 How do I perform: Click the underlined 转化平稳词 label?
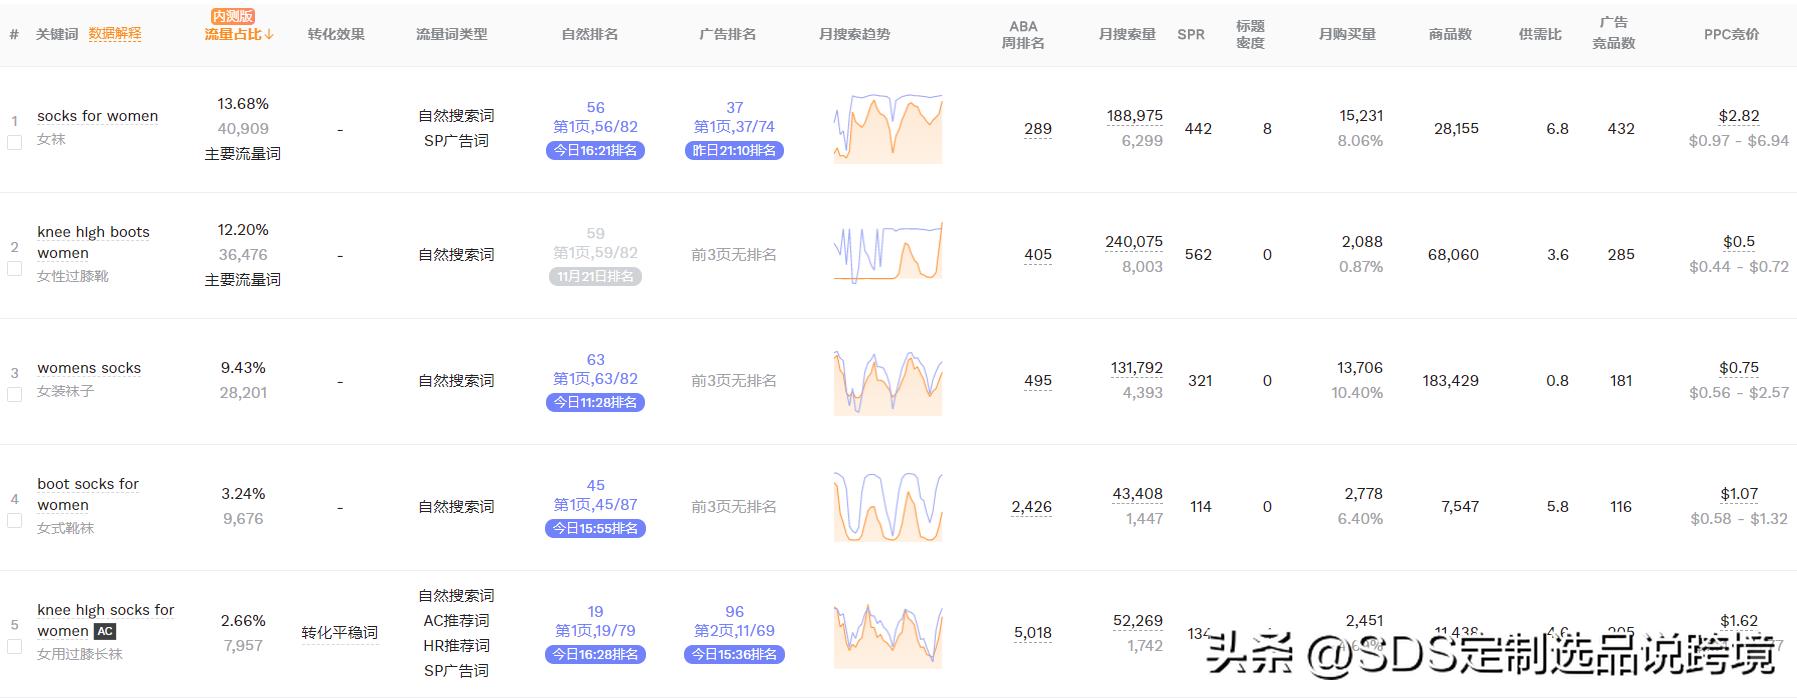340,633
